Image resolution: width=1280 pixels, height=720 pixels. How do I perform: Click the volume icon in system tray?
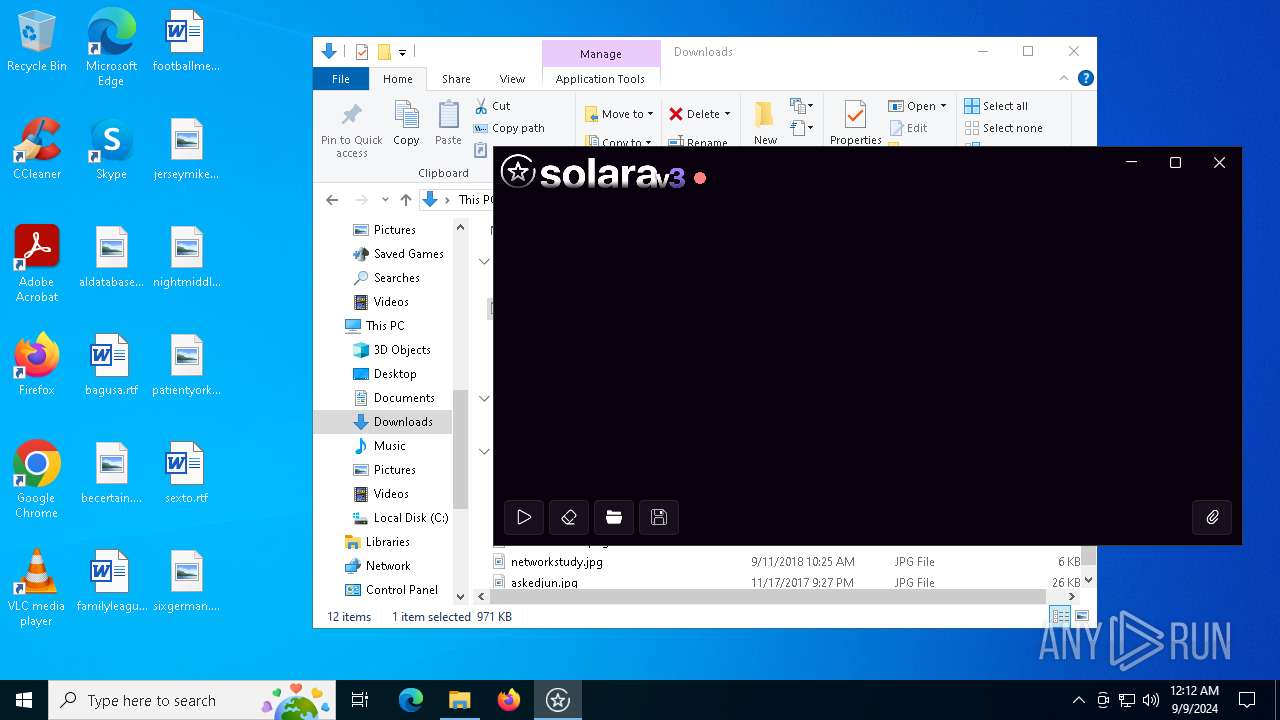1150,700
